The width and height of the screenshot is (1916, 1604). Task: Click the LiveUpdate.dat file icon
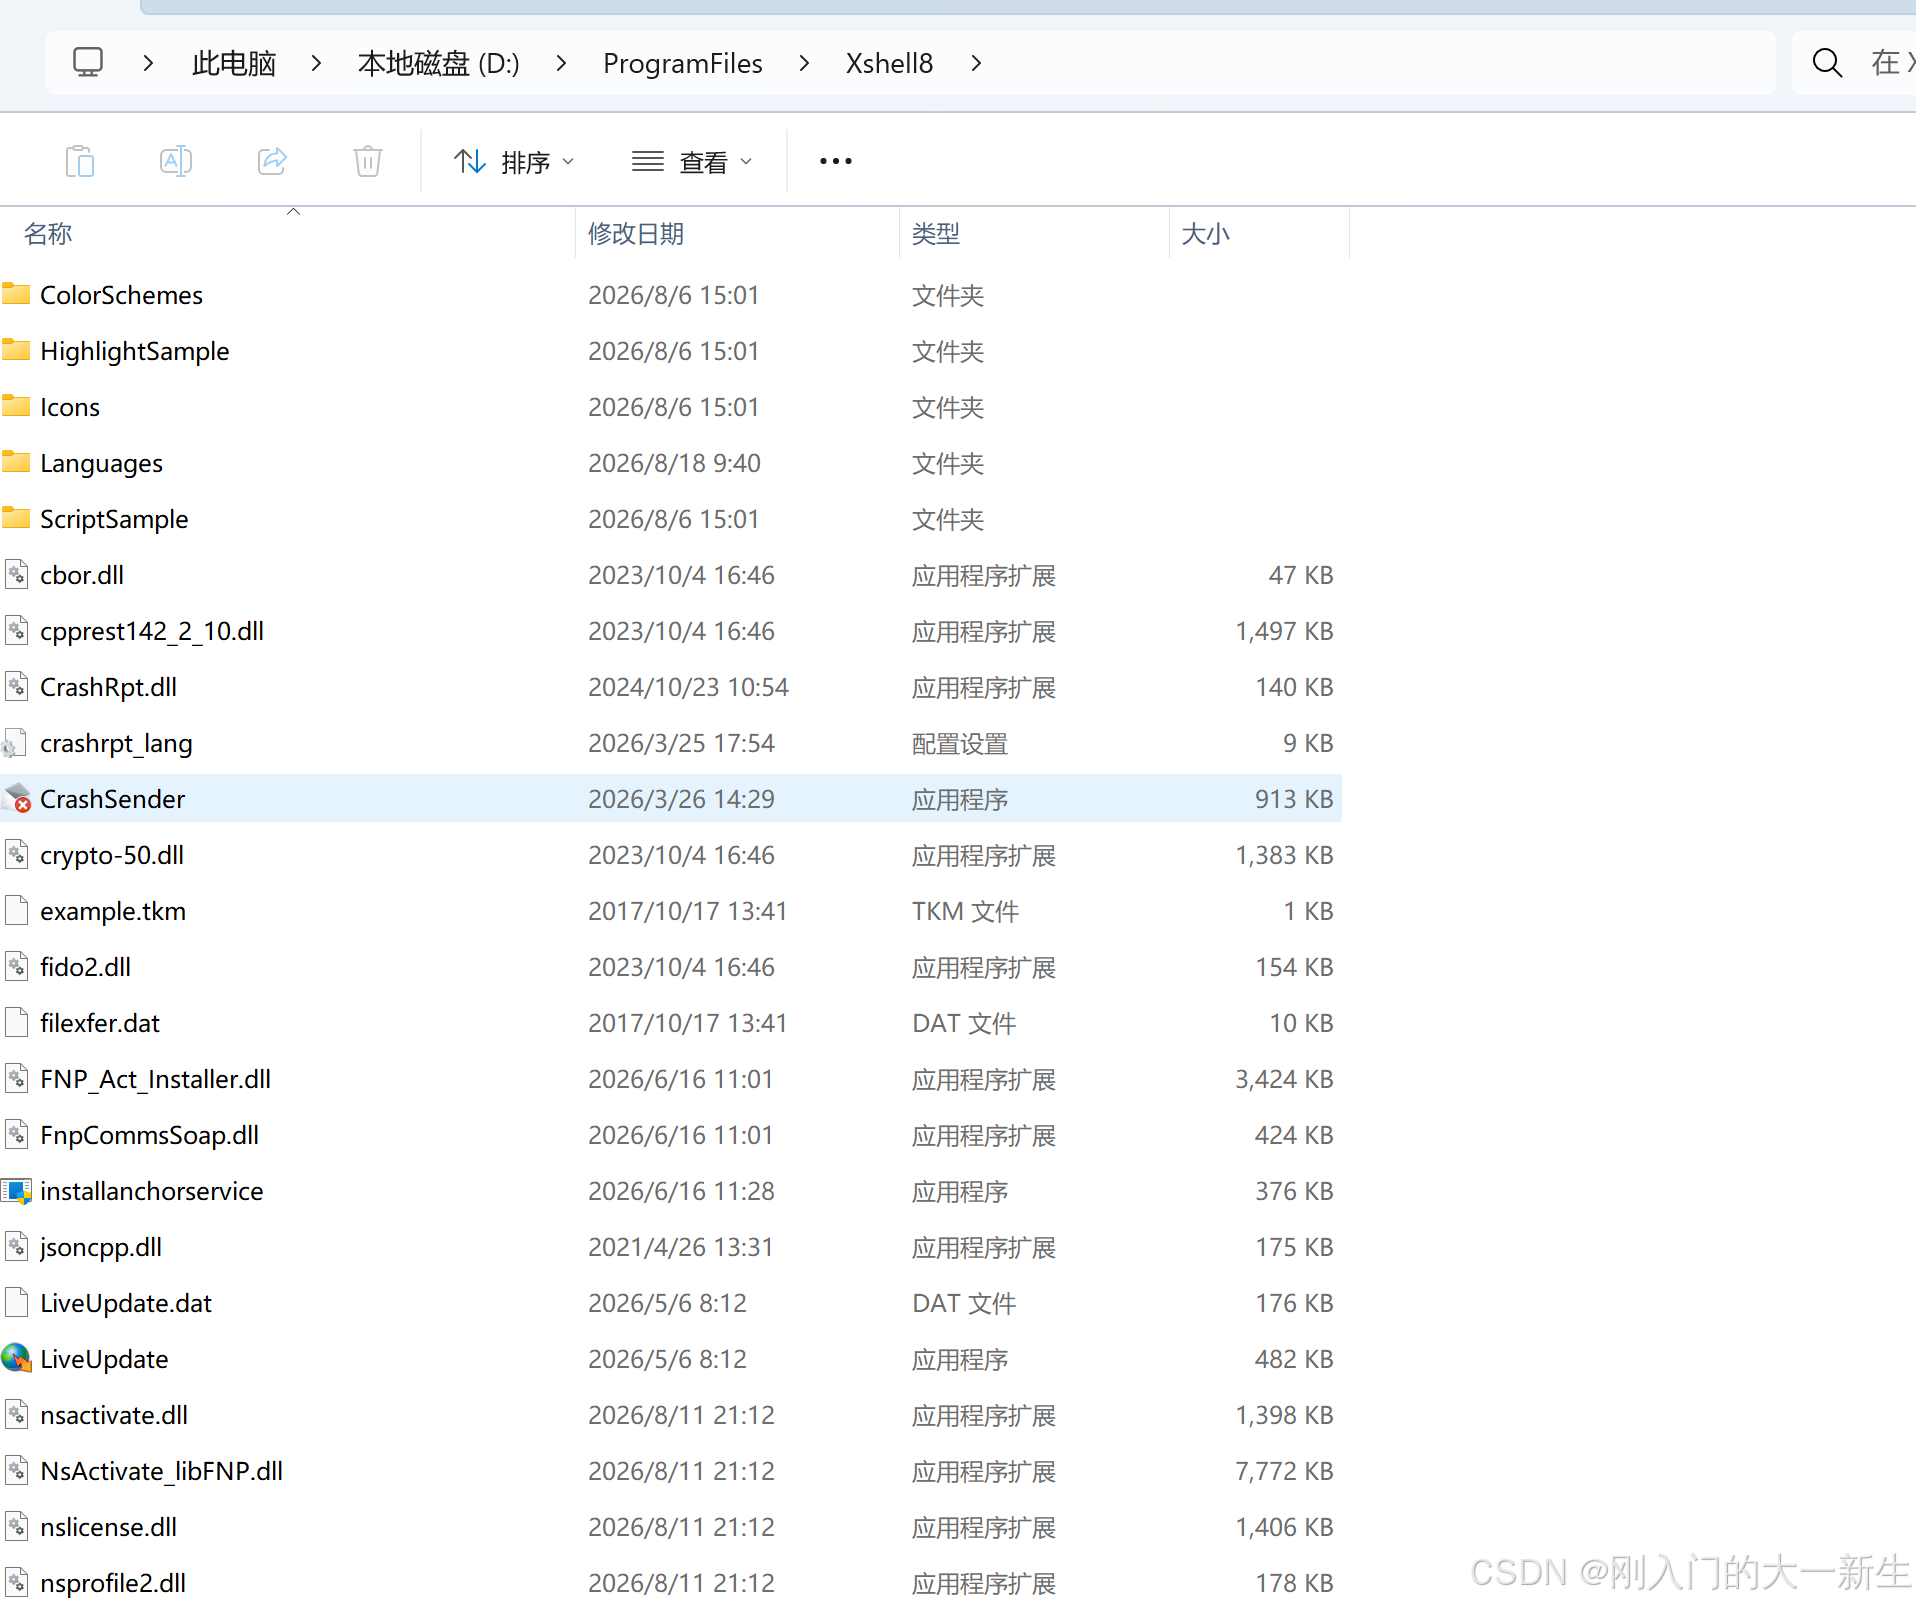16,1302
